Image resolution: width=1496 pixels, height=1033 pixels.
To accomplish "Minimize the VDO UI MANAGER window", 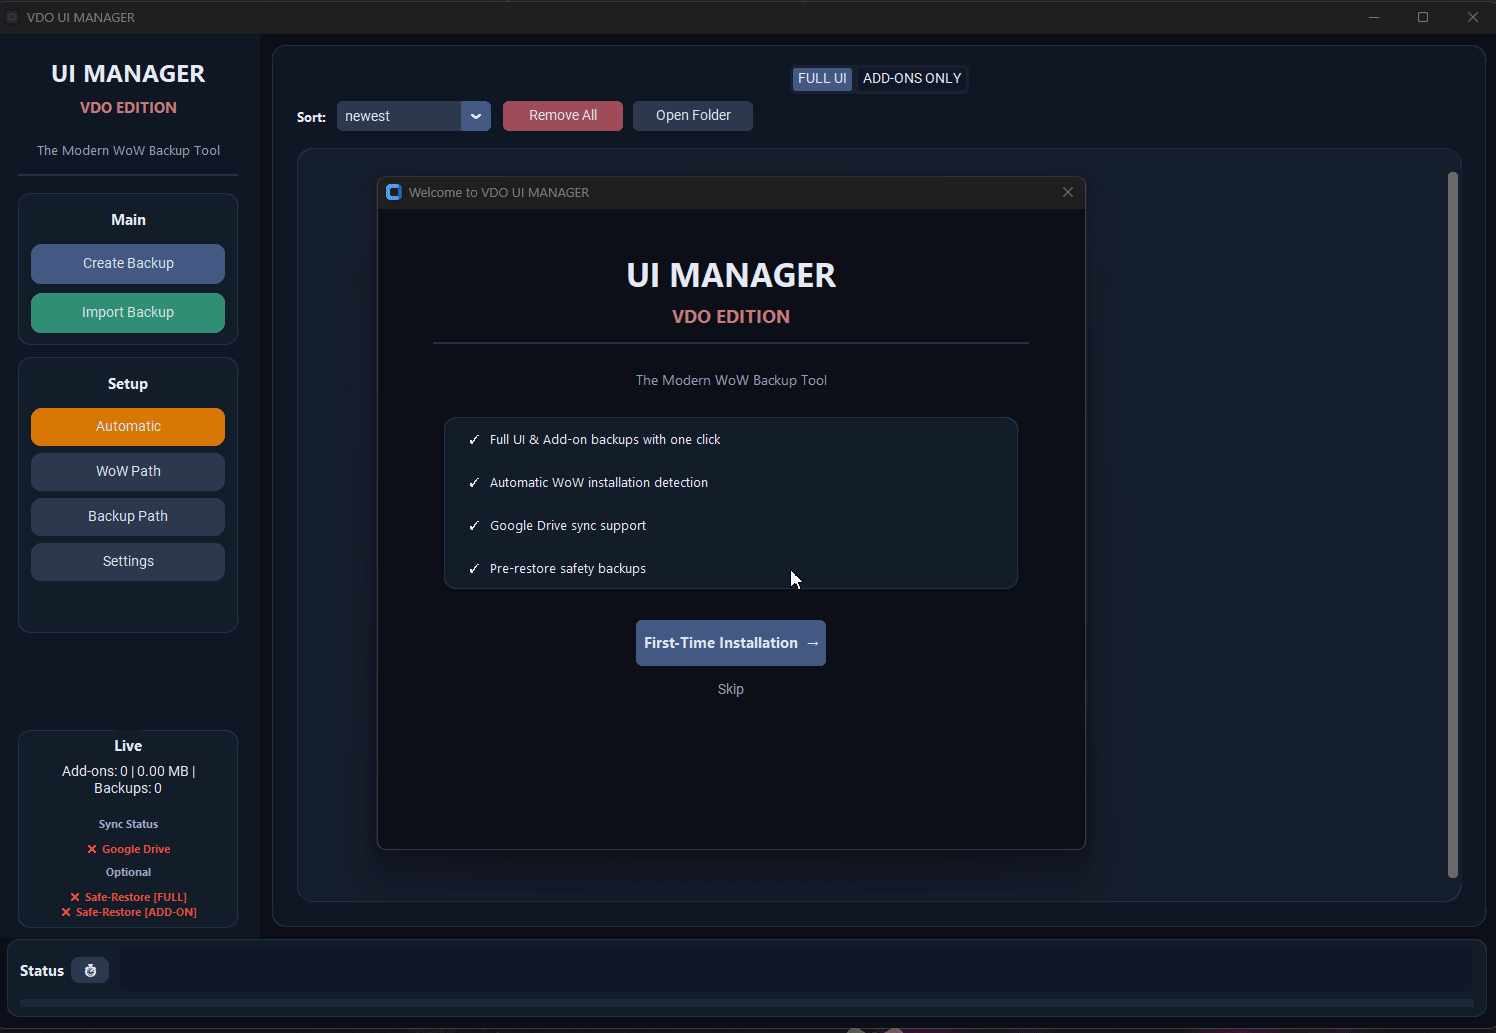I will click(x=1374, y=17).
